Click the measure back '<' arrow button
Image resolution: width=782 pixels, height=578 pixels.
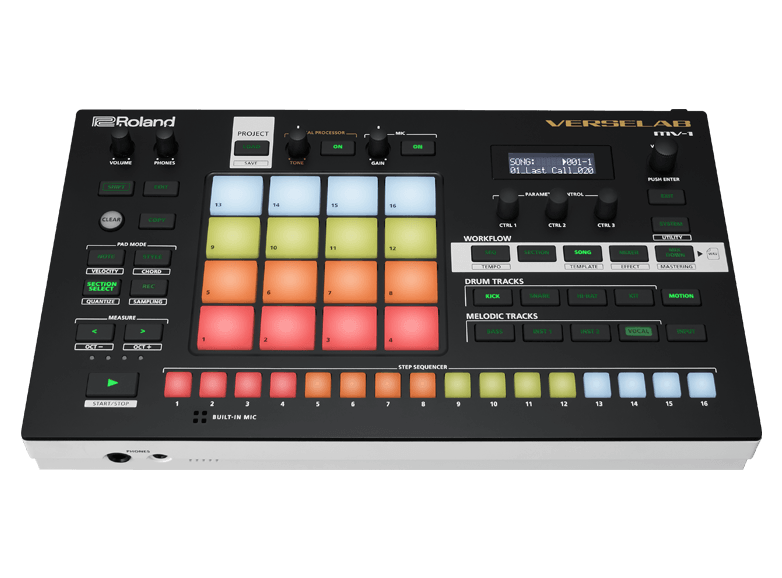(x=95, y=332)
